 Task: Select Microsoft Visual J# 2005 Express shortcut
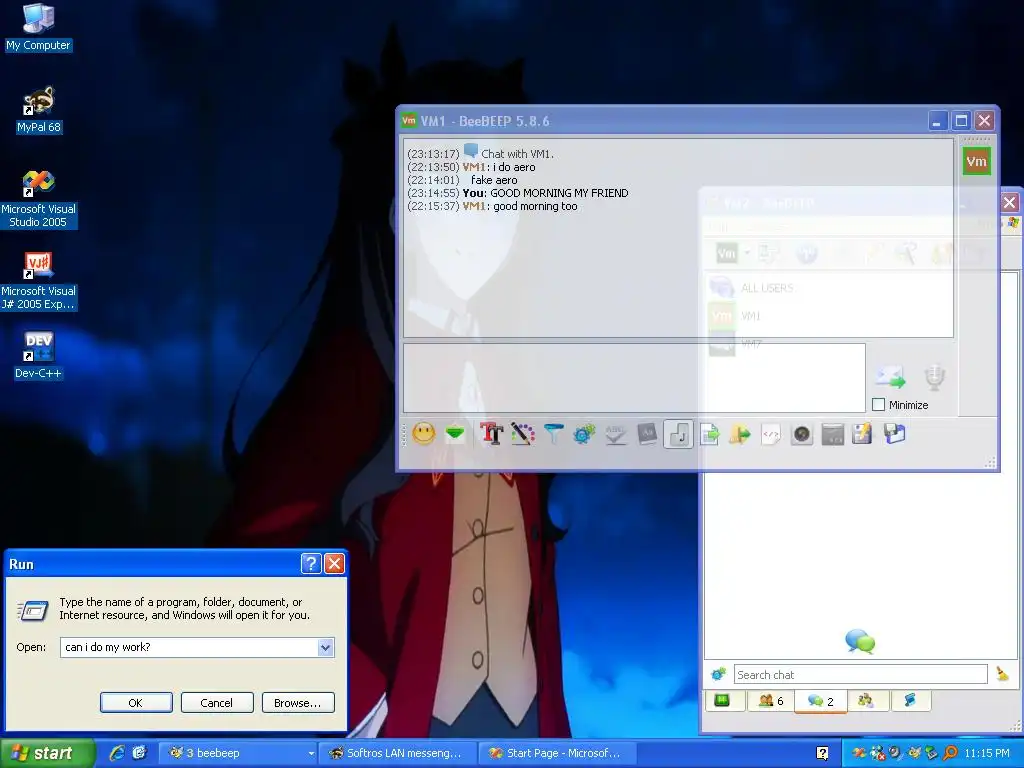point(38,281)
